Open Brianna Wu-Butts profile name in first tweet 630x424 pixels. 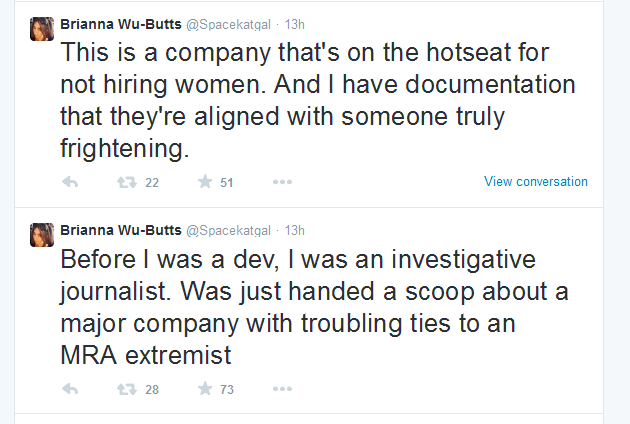(x=121, y=24)
